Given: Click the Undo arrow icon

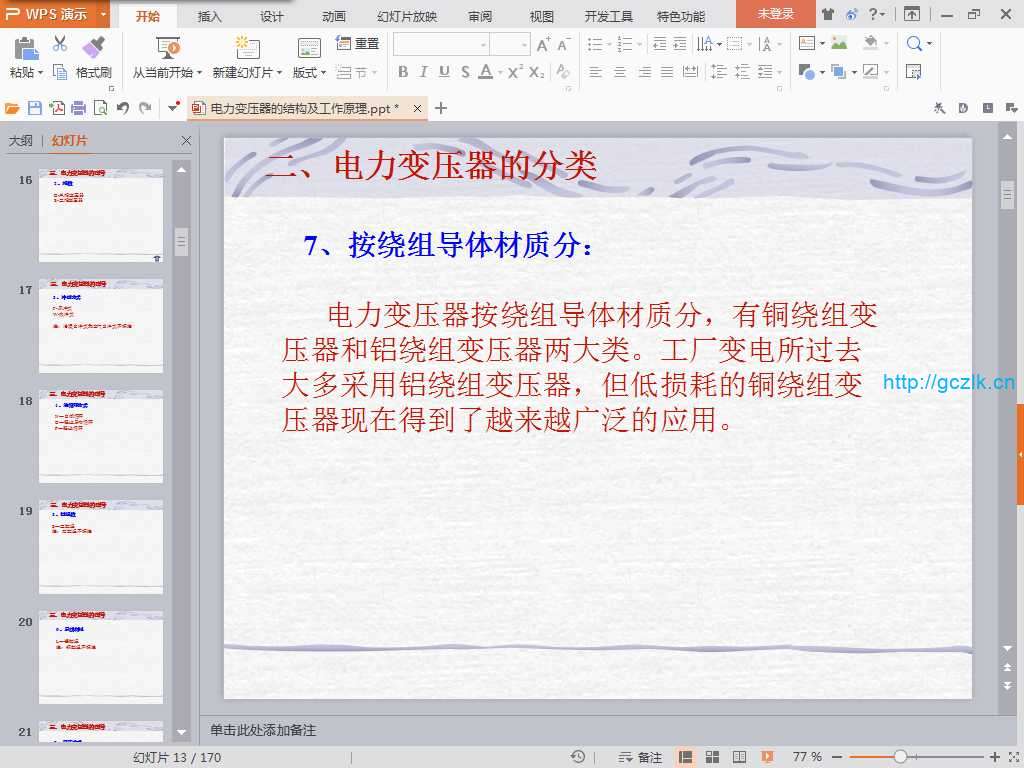Looking at the screenshot, I should (123, 108).
